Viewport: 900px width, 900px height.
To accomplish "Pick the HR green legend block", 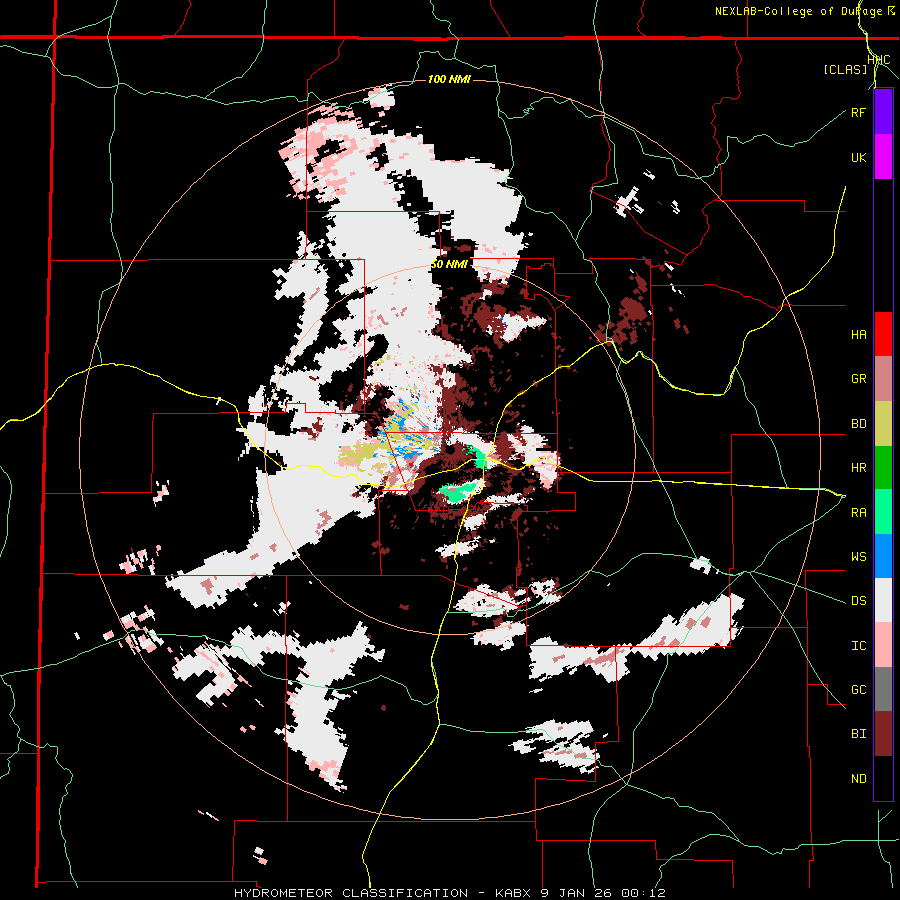I will (x=883, y=468).
